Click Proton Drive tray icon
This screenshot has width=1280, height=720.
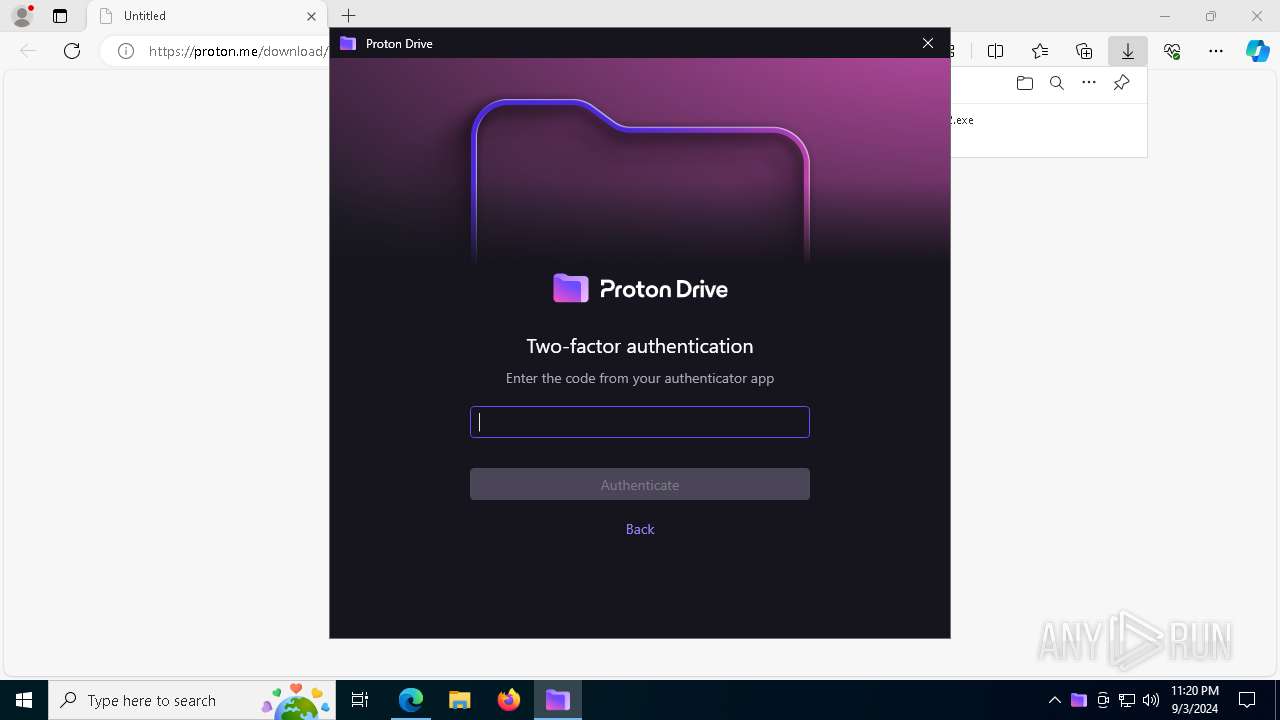coord(1078,700)
